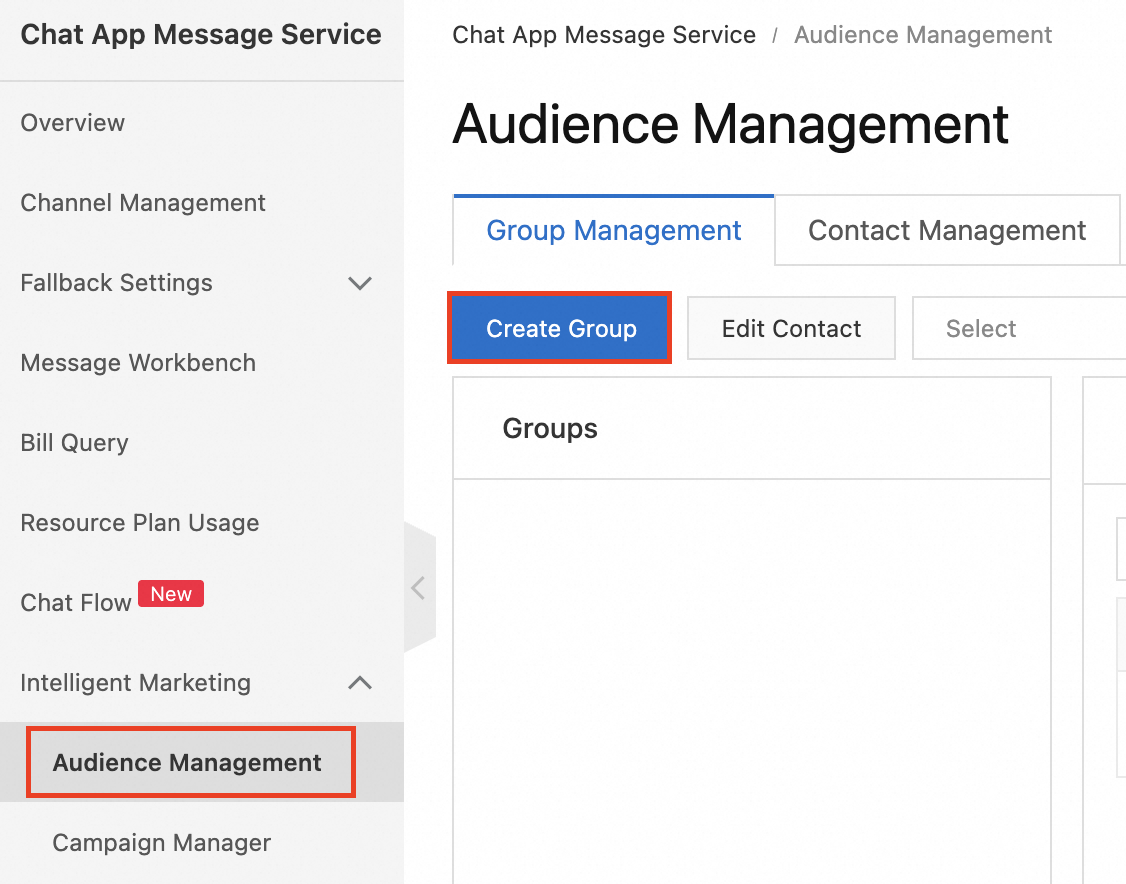The height and width of the screenshot is (884, 1126).
Task: Click the Create Group button
Action: pyautogui.click(x=561, y=328)
